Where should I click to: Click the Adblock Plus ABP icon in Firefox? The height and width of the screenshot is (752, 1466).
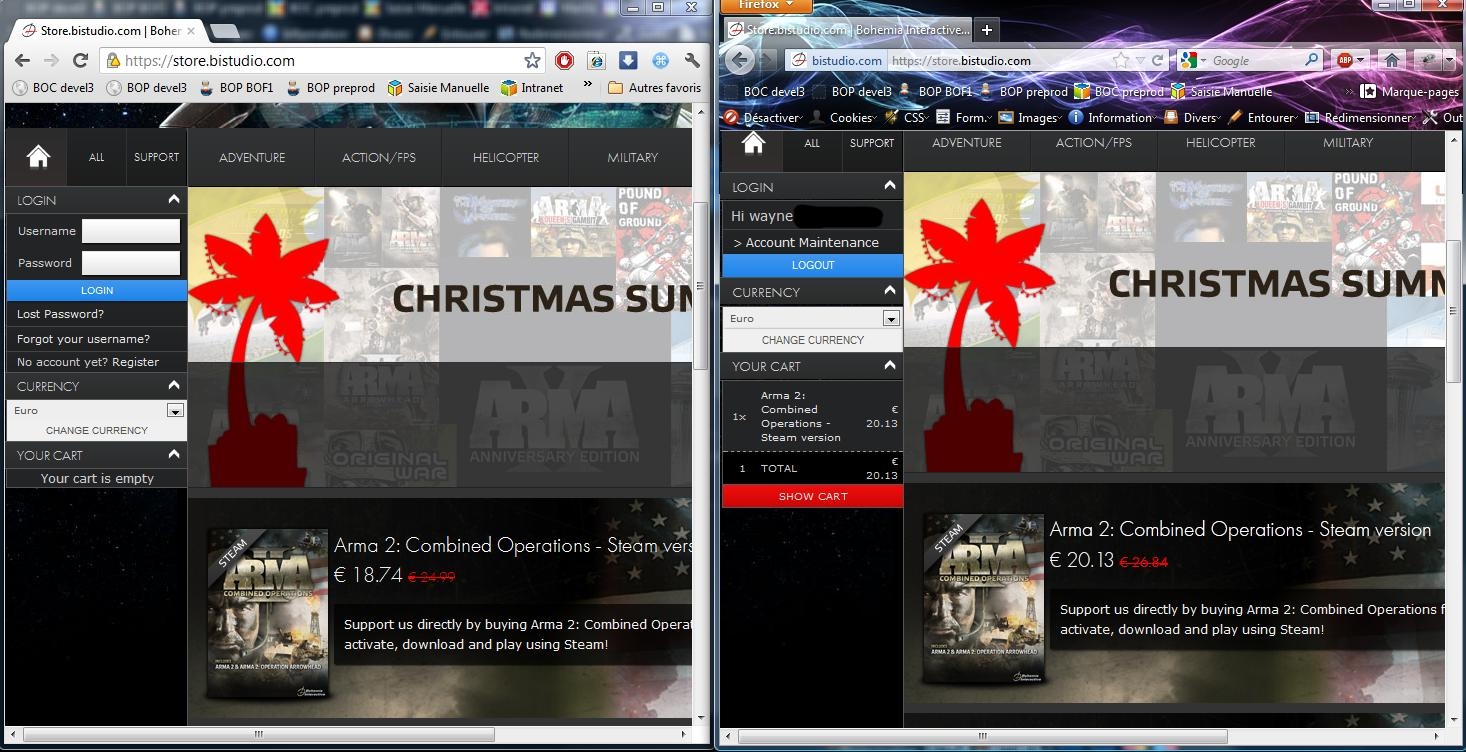click(1346, 60)
